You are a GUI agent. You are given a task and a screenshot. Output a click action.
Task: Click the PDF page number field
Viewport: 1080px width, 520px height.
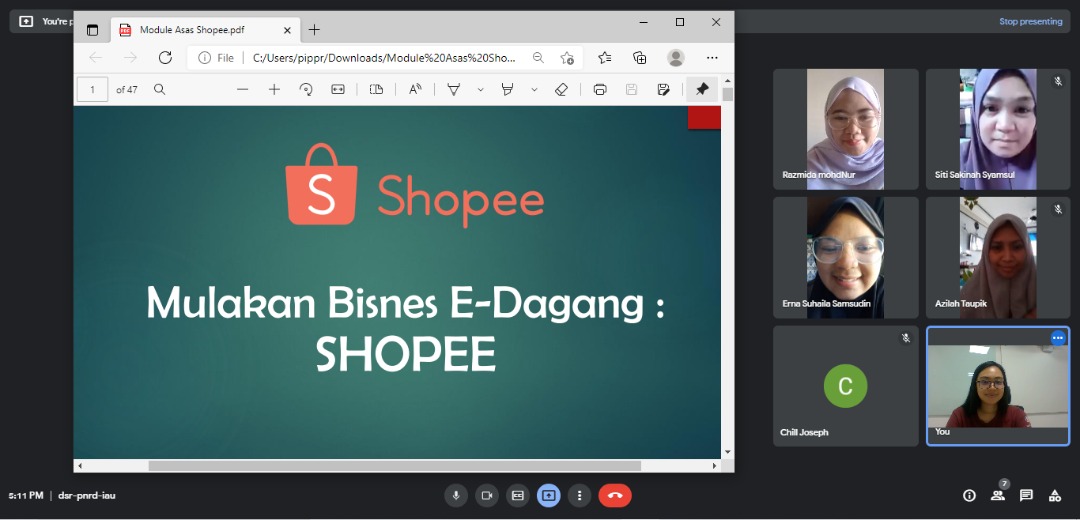(92, 90)
